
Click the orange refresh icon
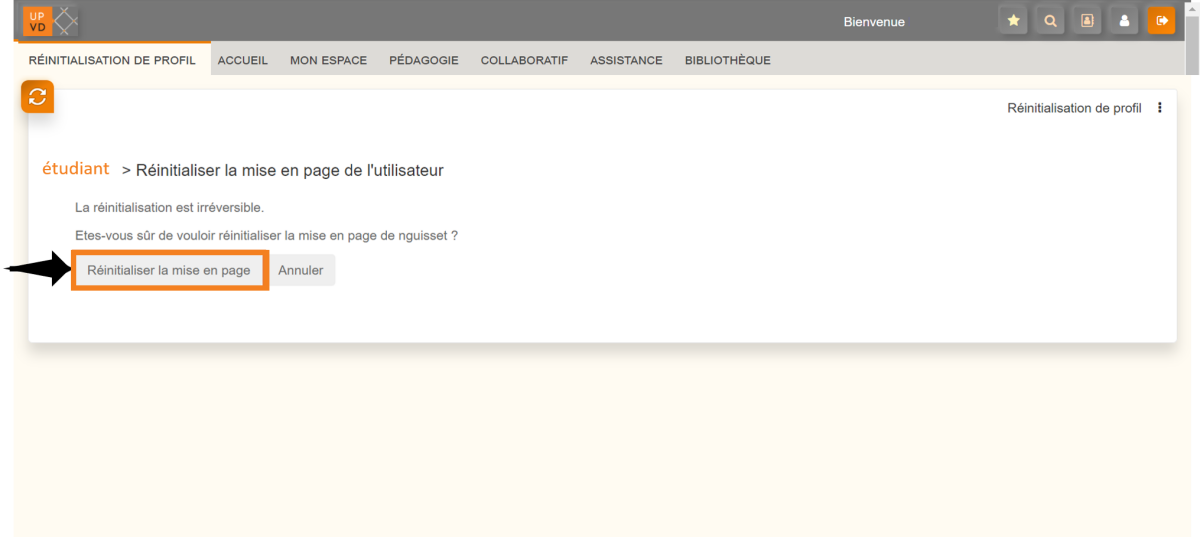(37, 97)
